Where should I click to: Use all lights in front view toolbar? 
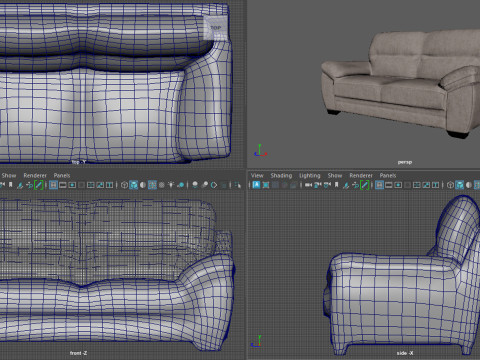171,185
